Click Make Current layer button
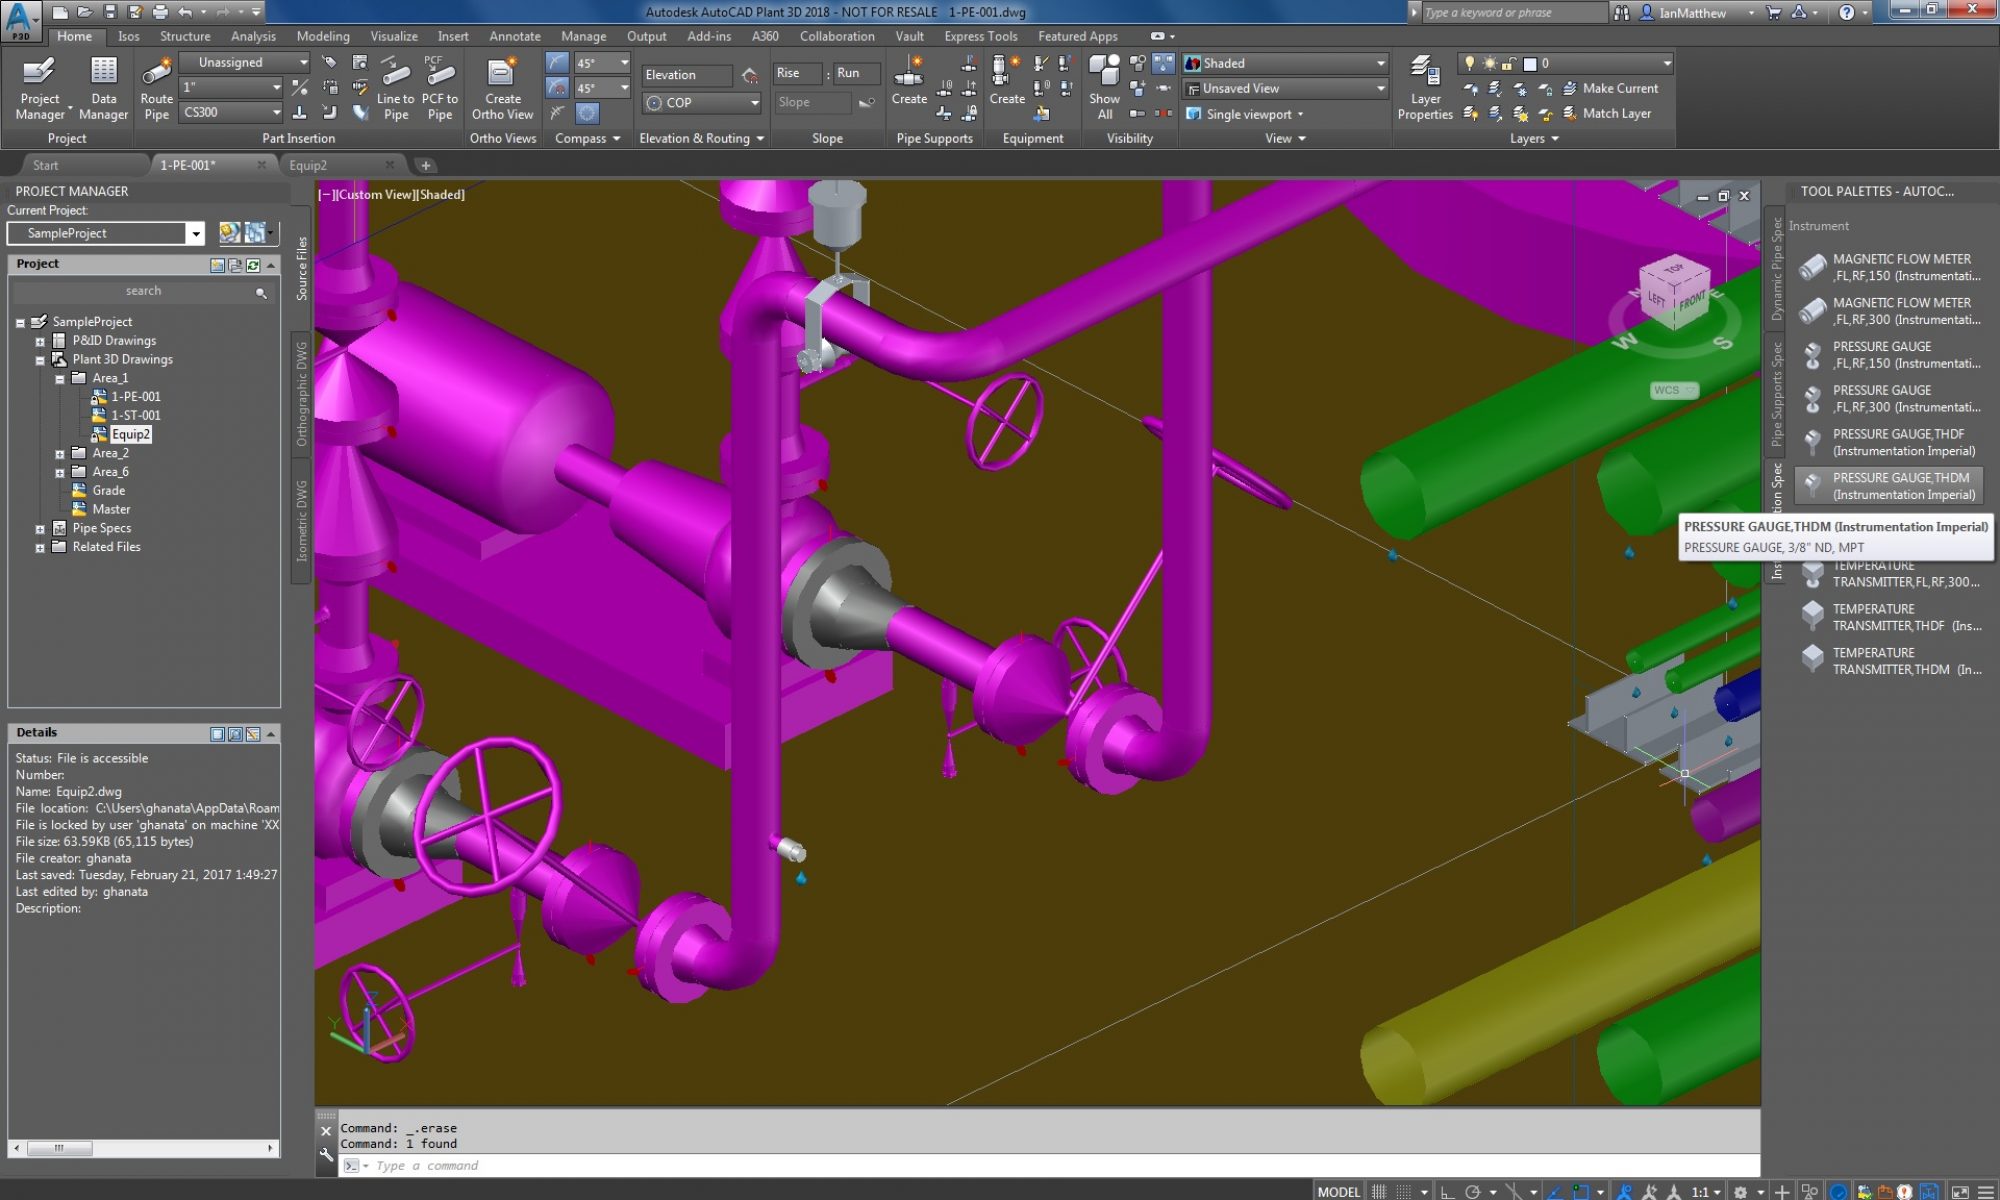Screen dimensions: 2000x1200 [1610, 88]
